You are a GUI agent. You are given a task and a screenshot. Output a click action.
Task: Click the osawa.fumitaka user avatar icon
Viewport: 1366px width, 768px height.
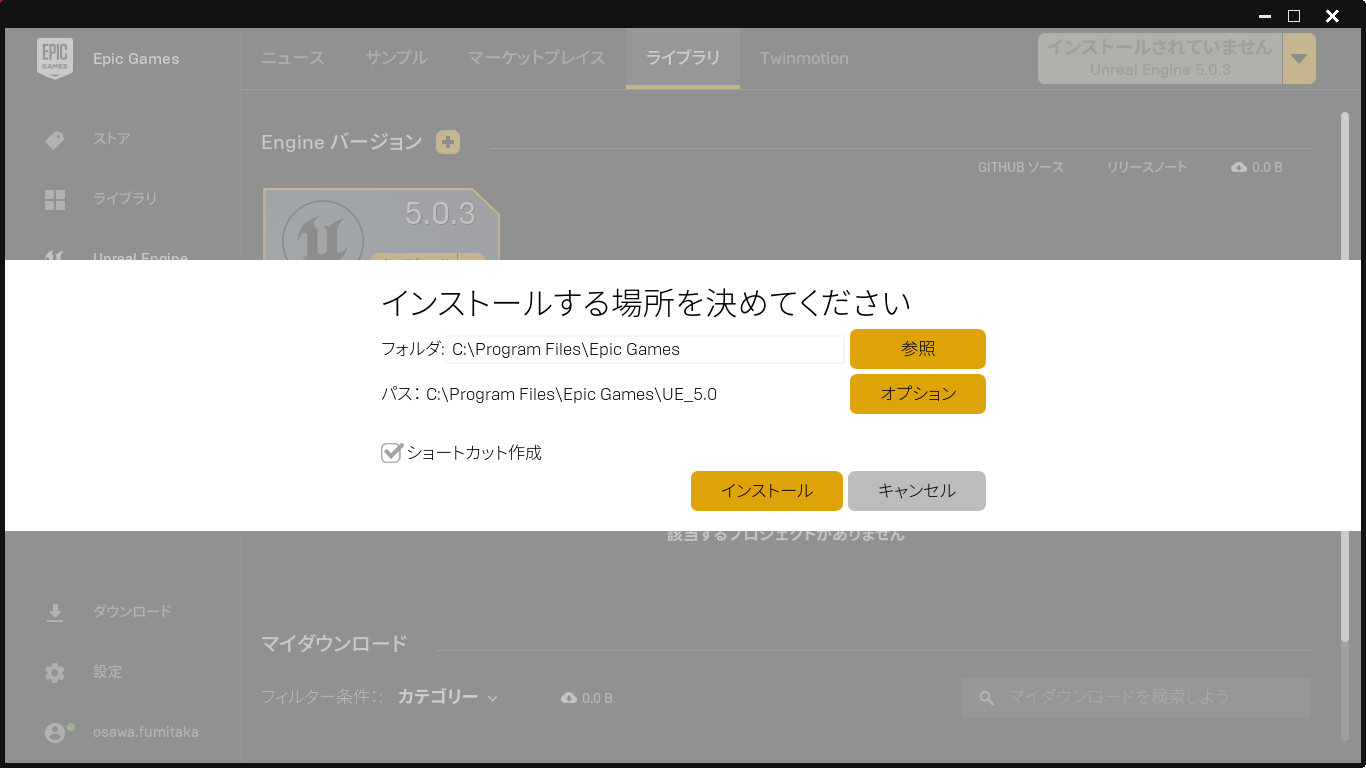(x=56, y=732)
